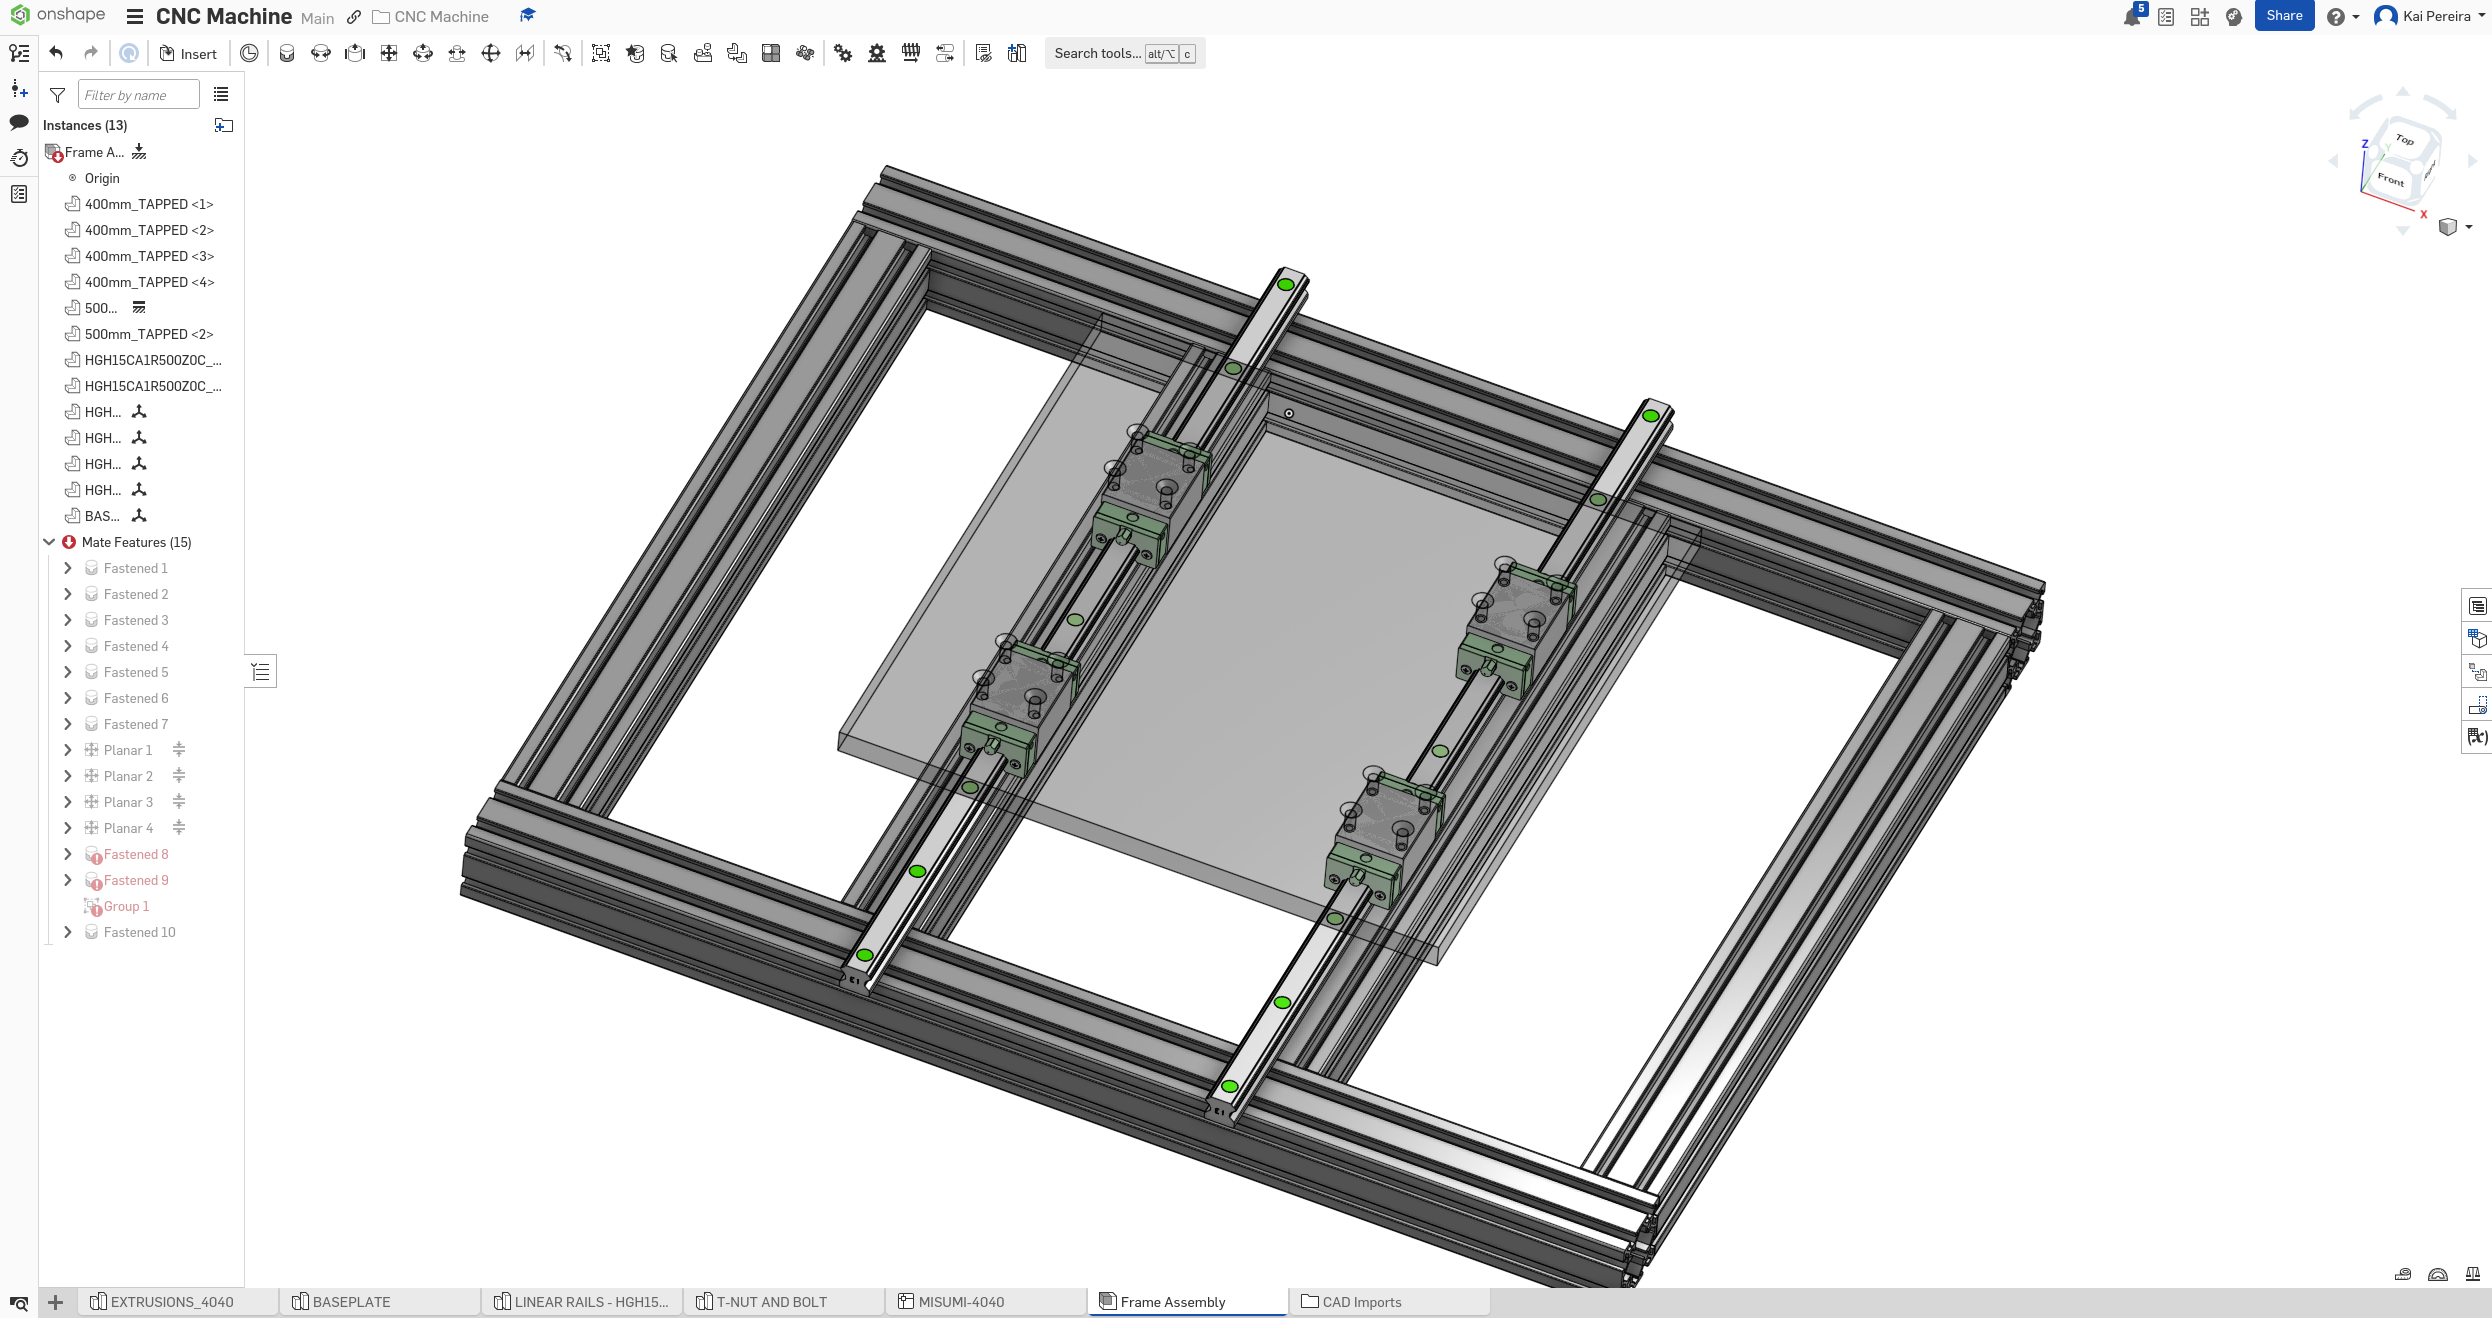This screenshot has height=1318, width=2492.
Task: Open the Insert parts dialog
Action: pos(188,54)
